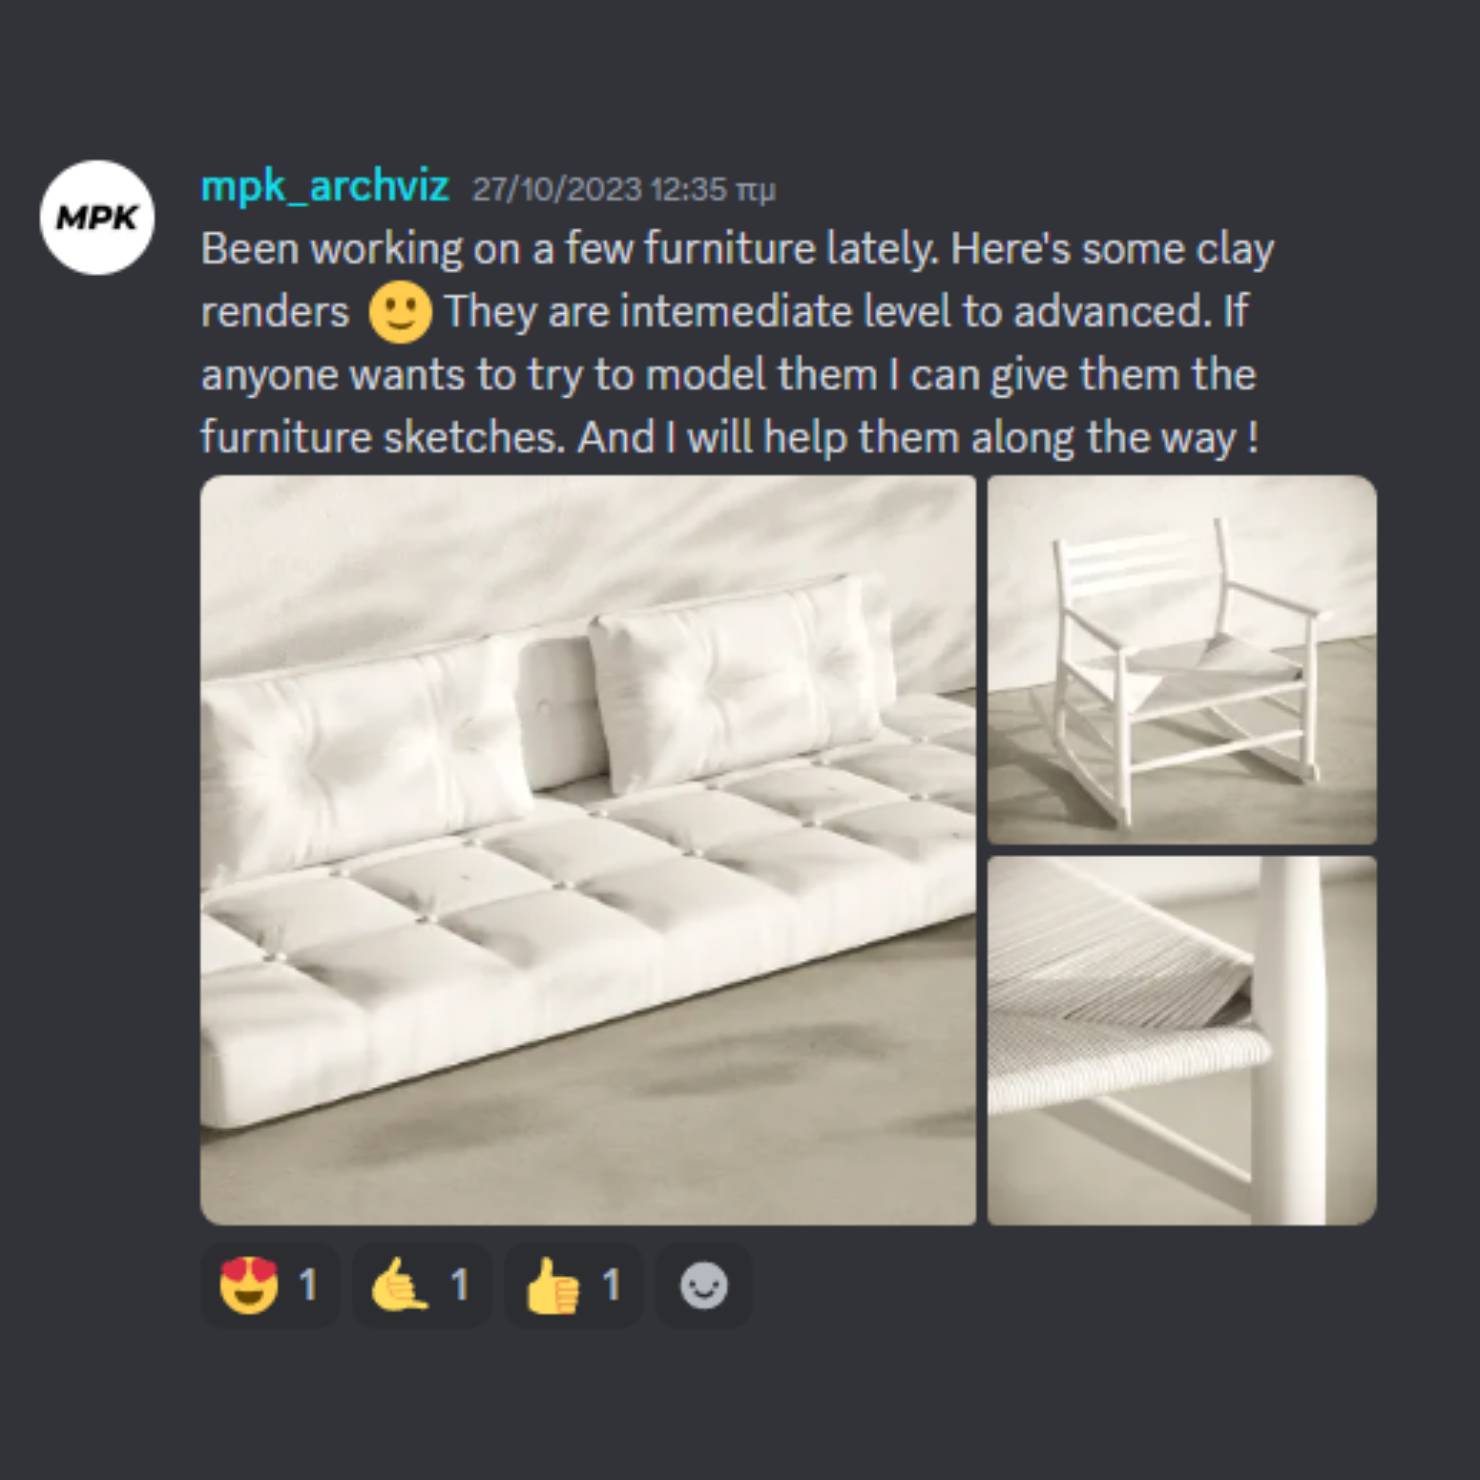Click the heart-eyes emoji face
Screen dimensions: 1480x1480
pos(248,1286)
